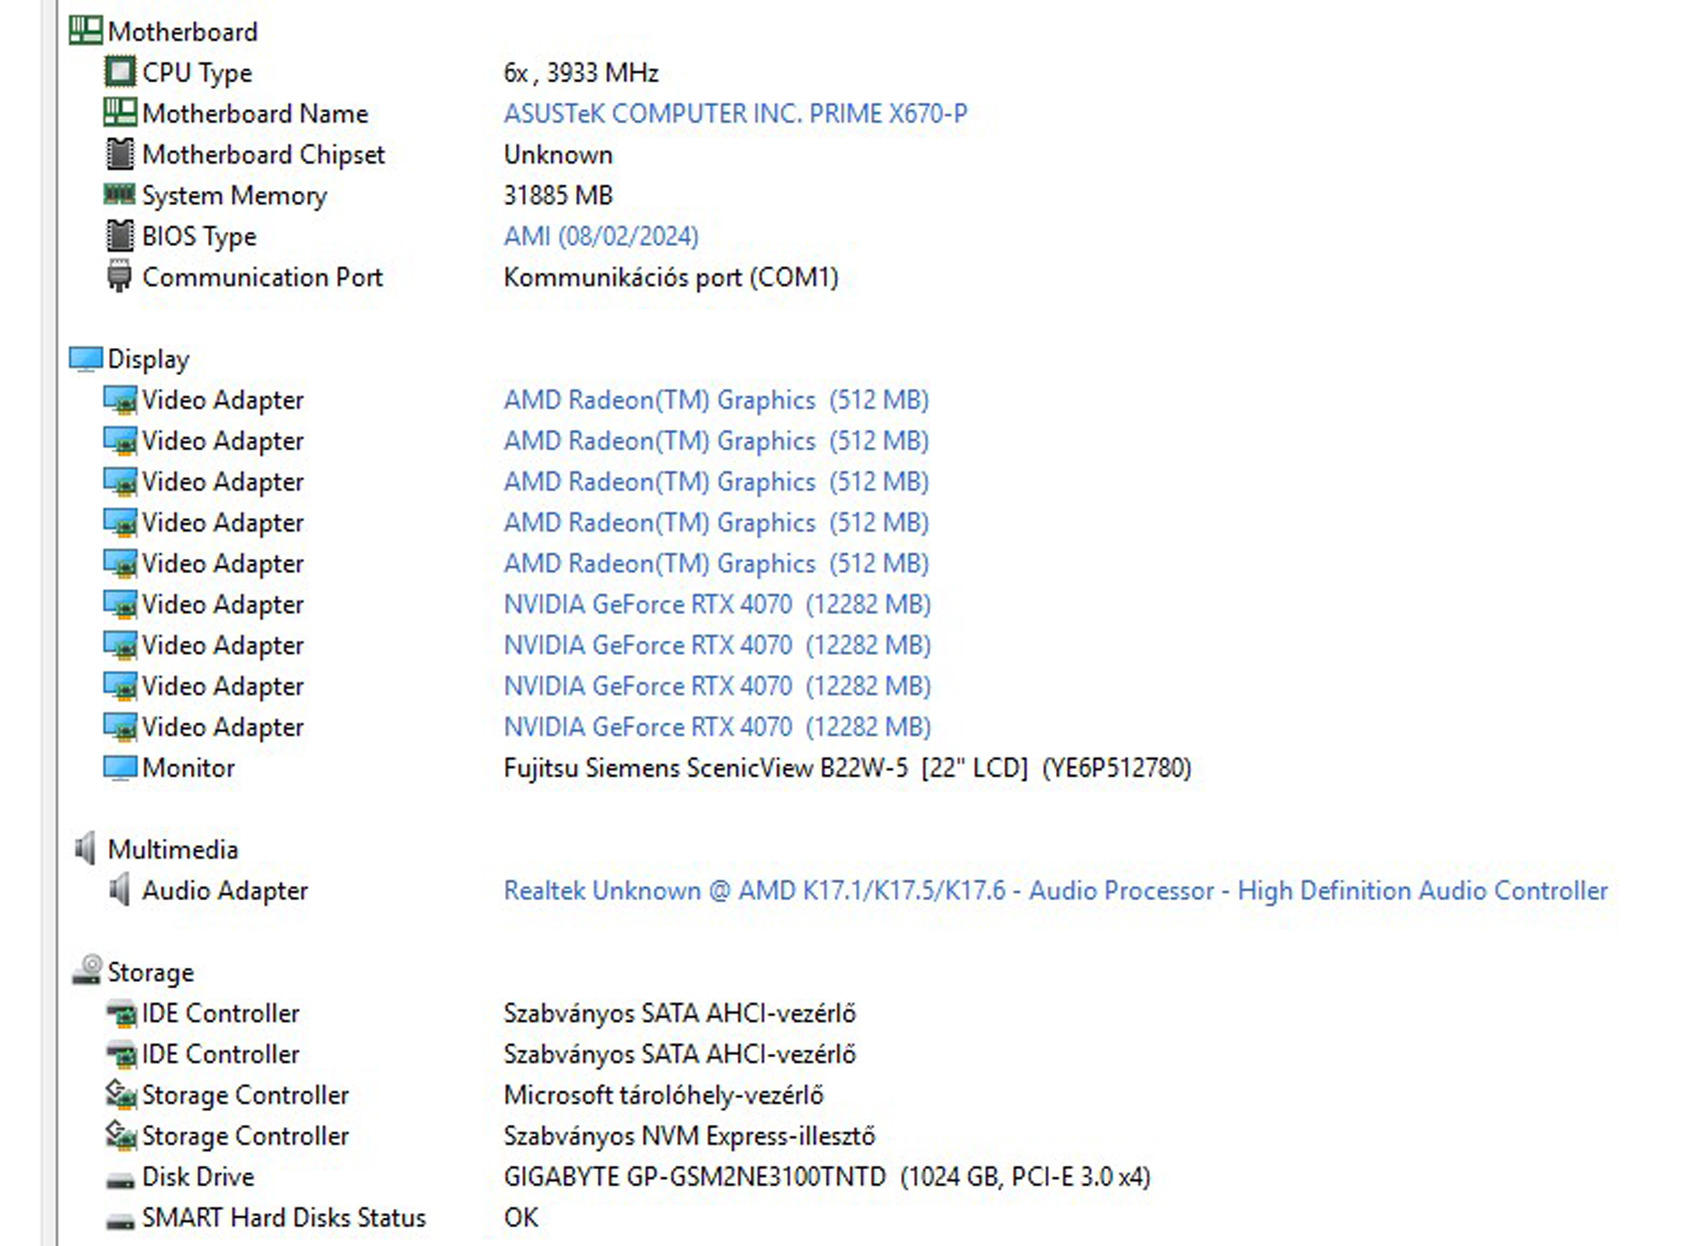Click the Multimedia section speaker icon
The width and height of the screenshot is (1683, 1246).
pos(85,849)
